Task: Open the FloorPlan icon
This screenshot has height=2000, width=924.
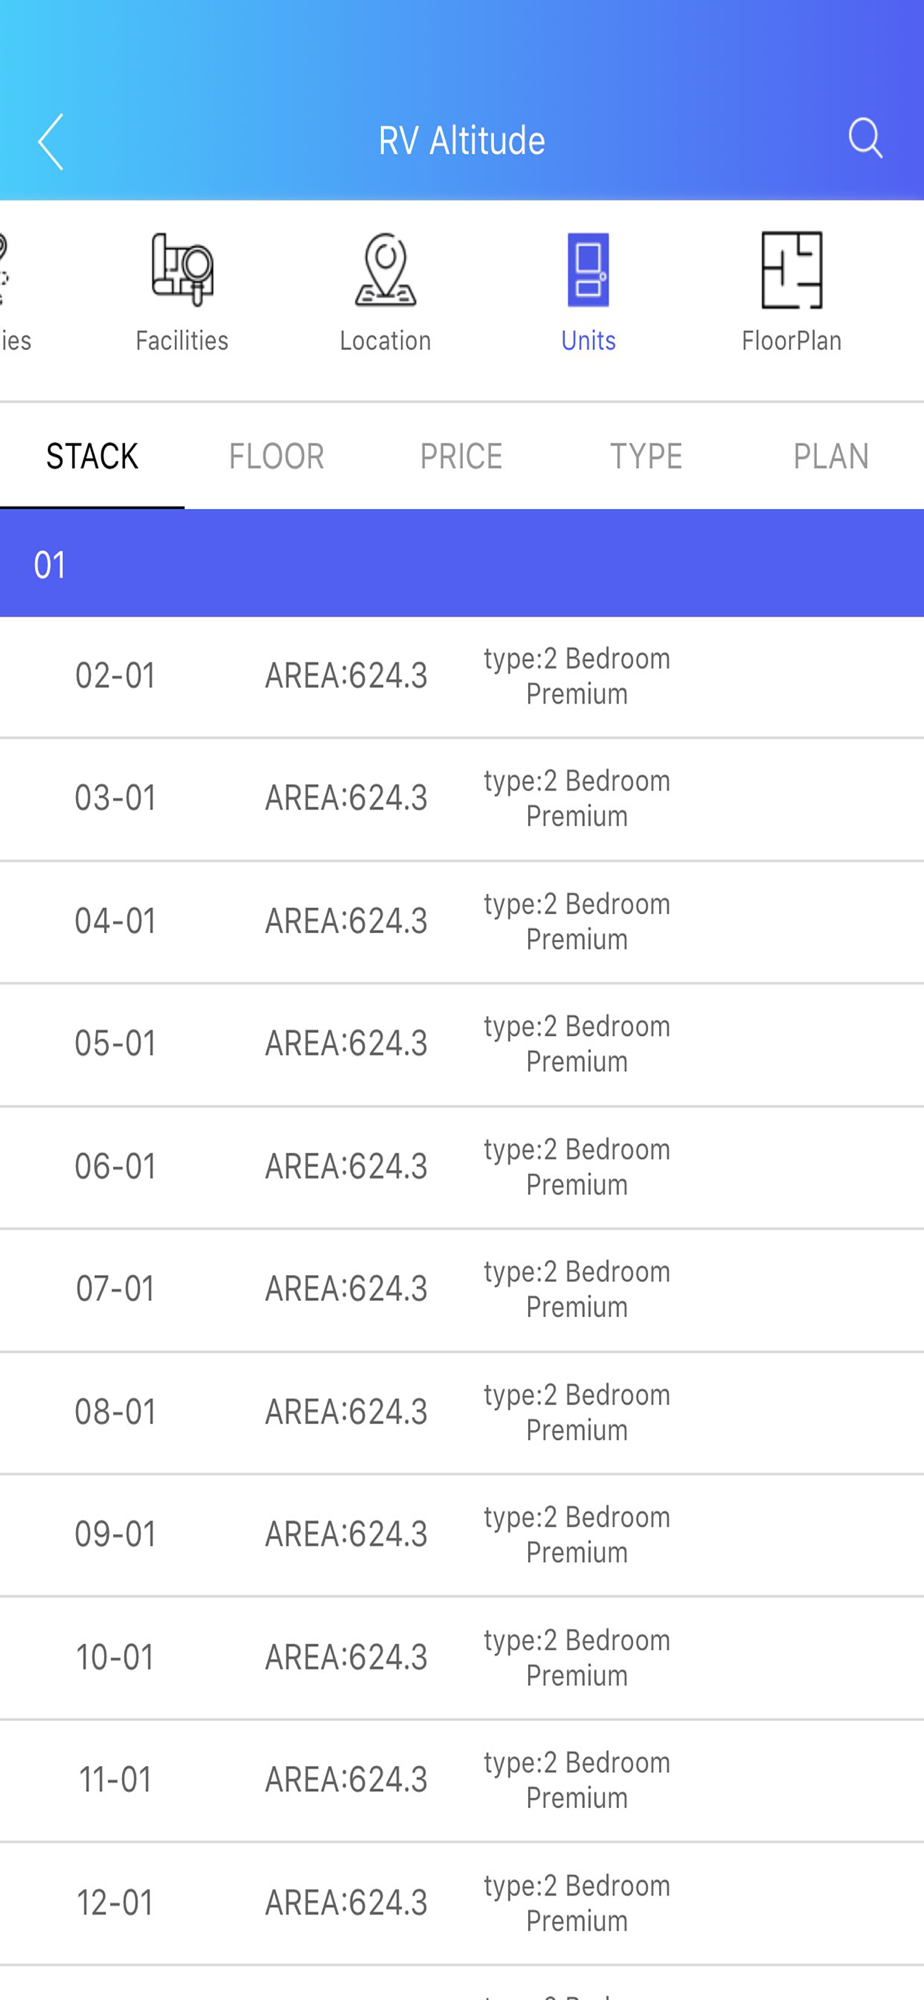Action: (x=791, y=270)
